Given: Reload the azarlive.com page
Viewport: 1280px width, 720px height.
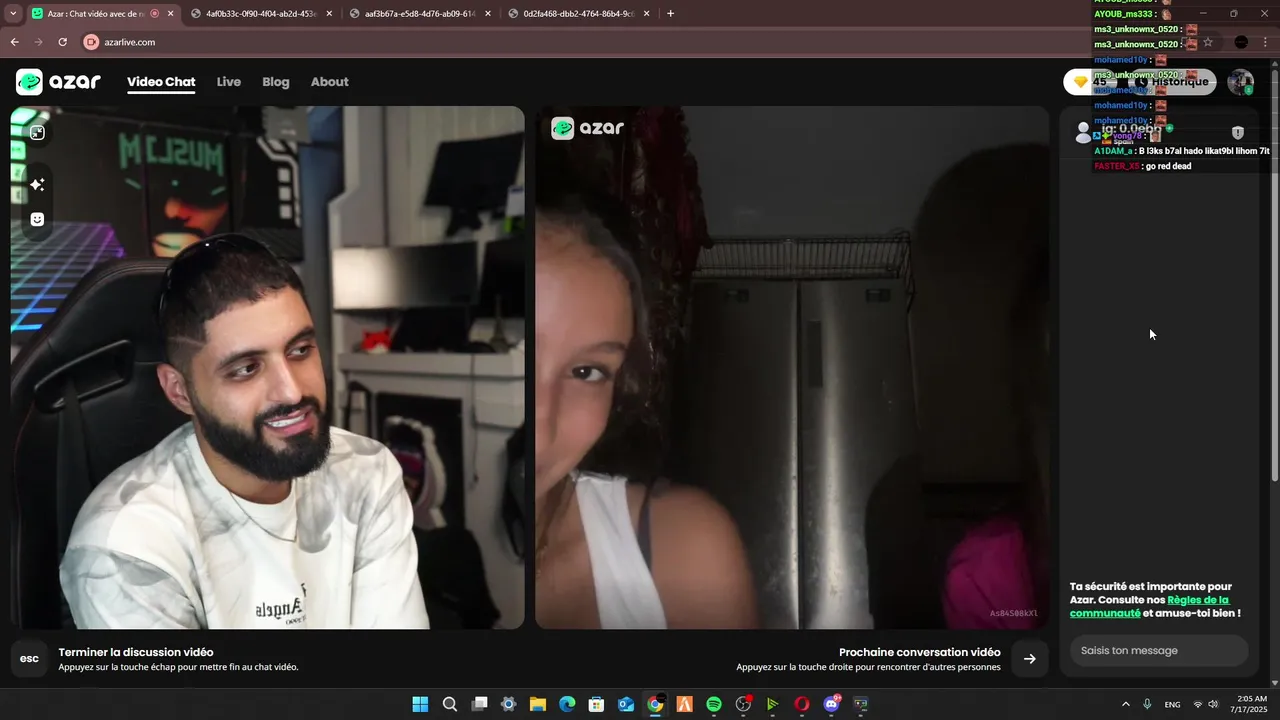Looking at the screenshot, I should click(x=62, y=42).
